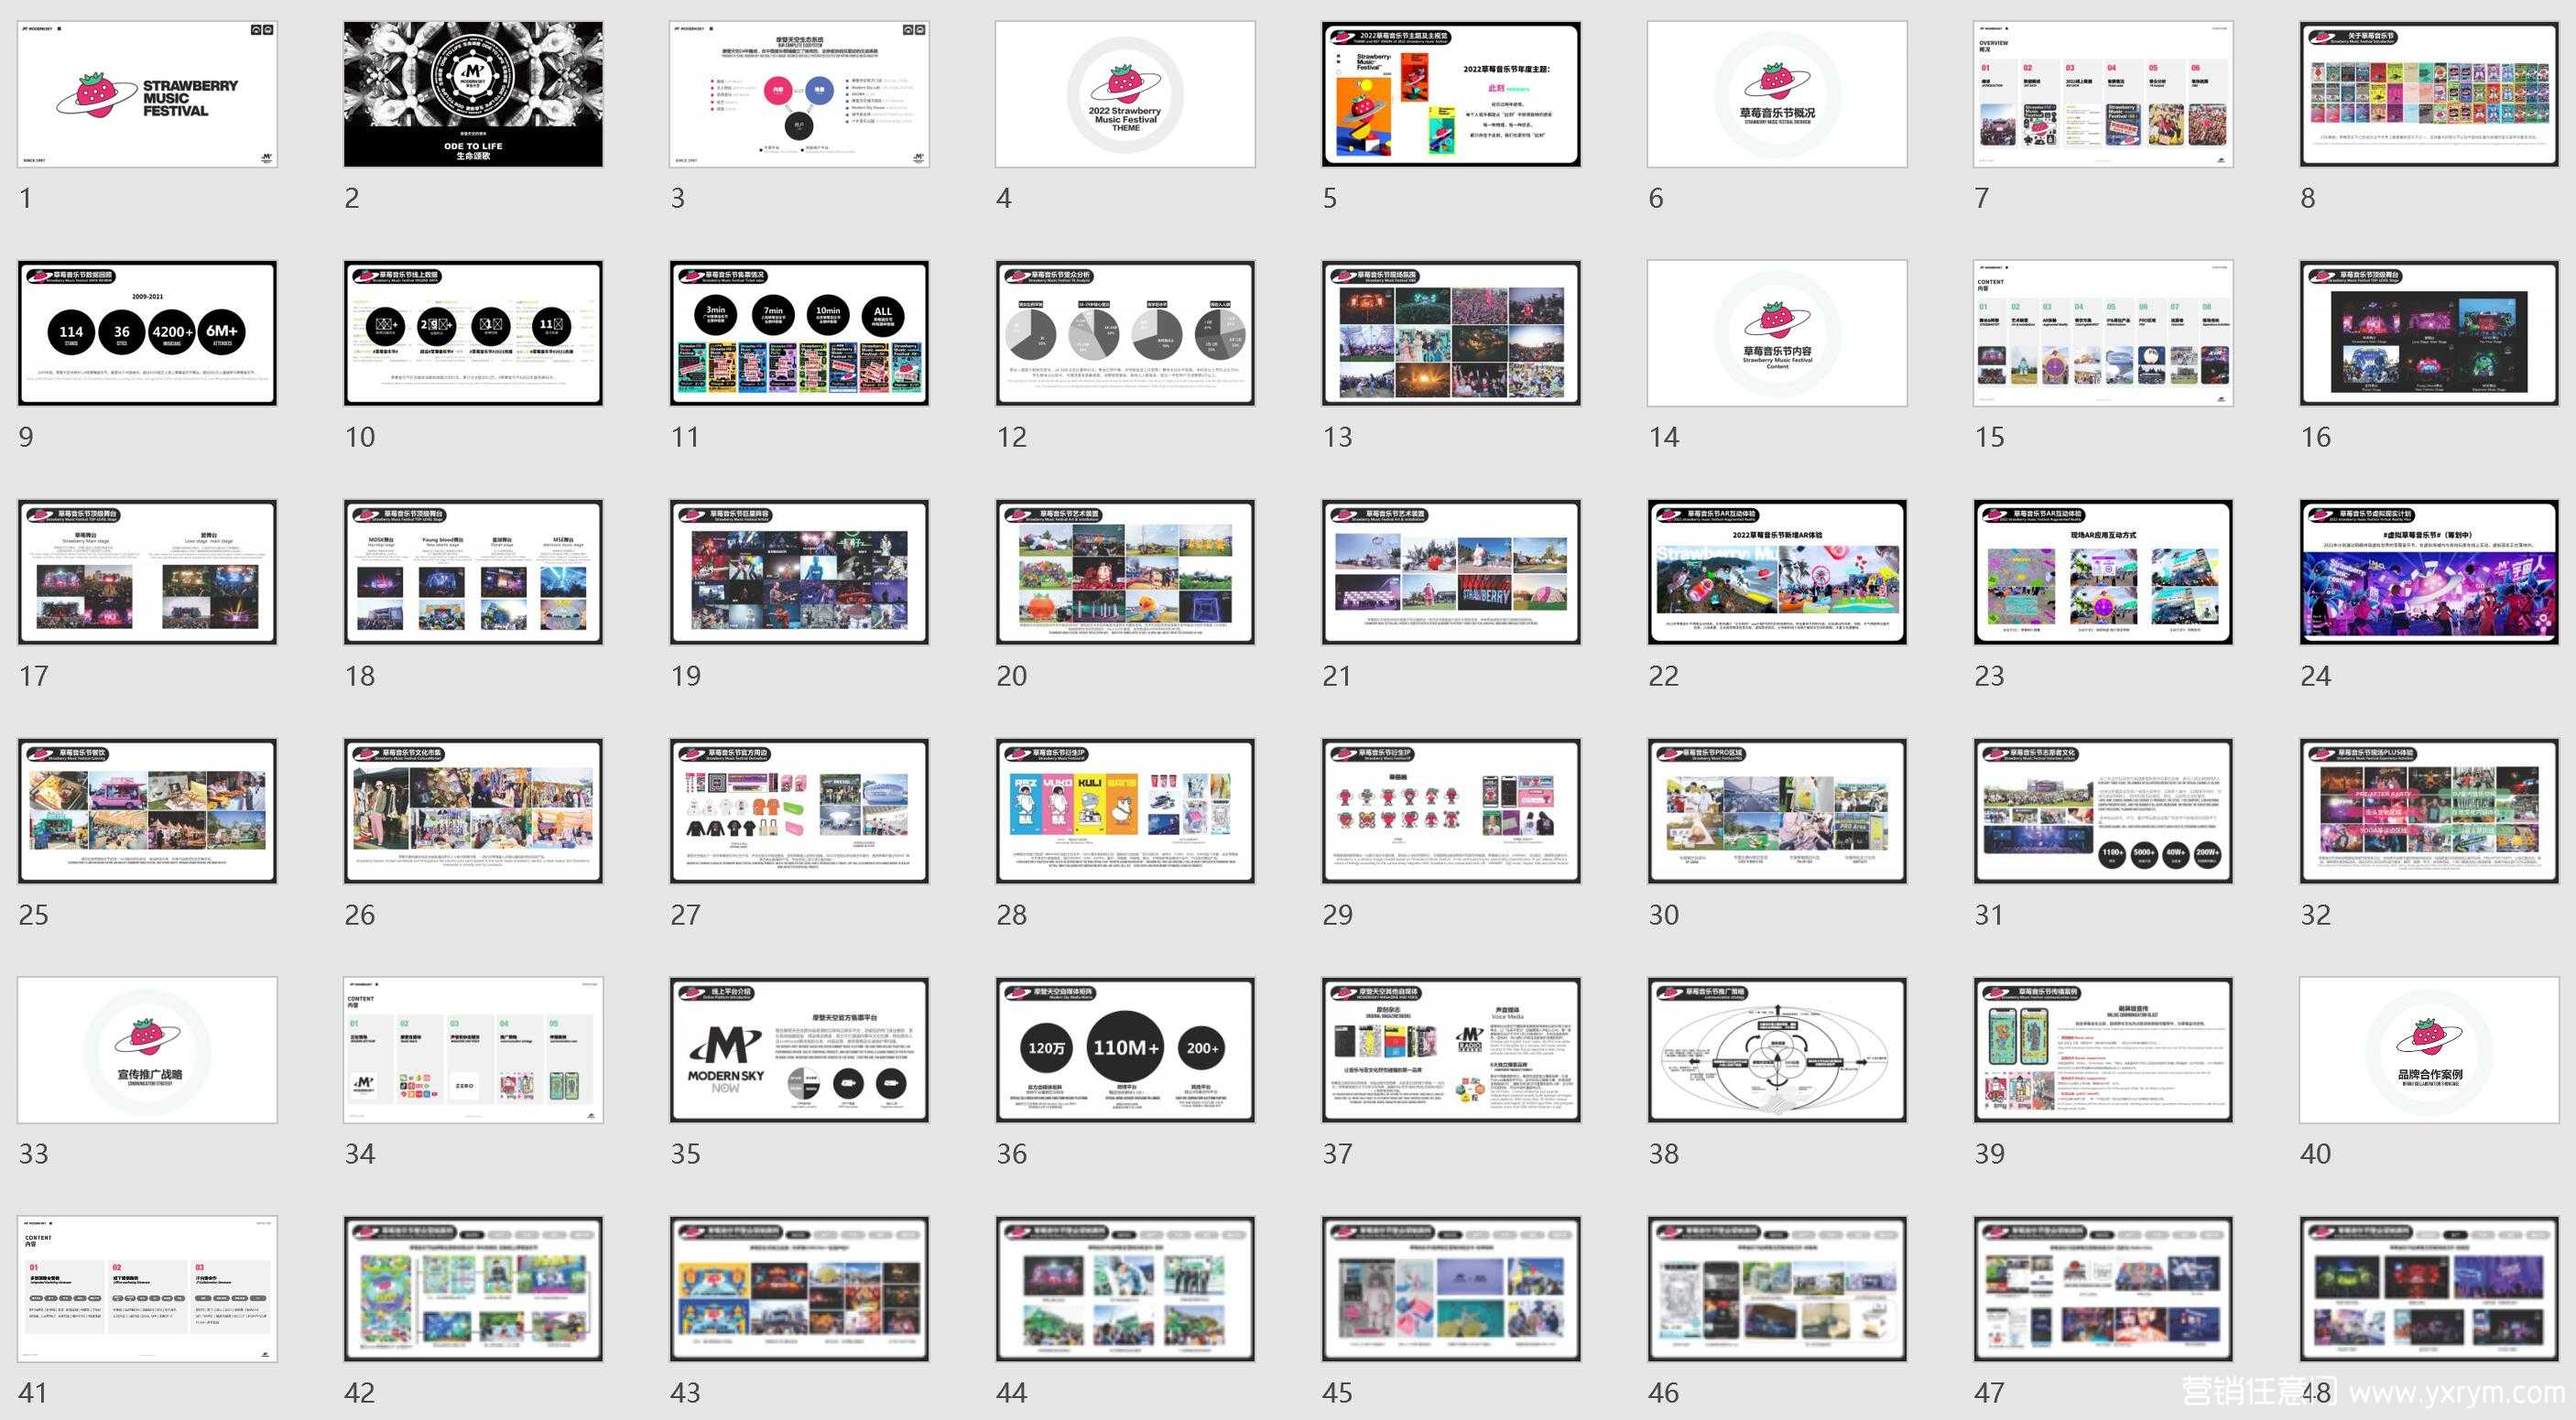Select slide 28 with colorful IP posters

(1125, 811)
